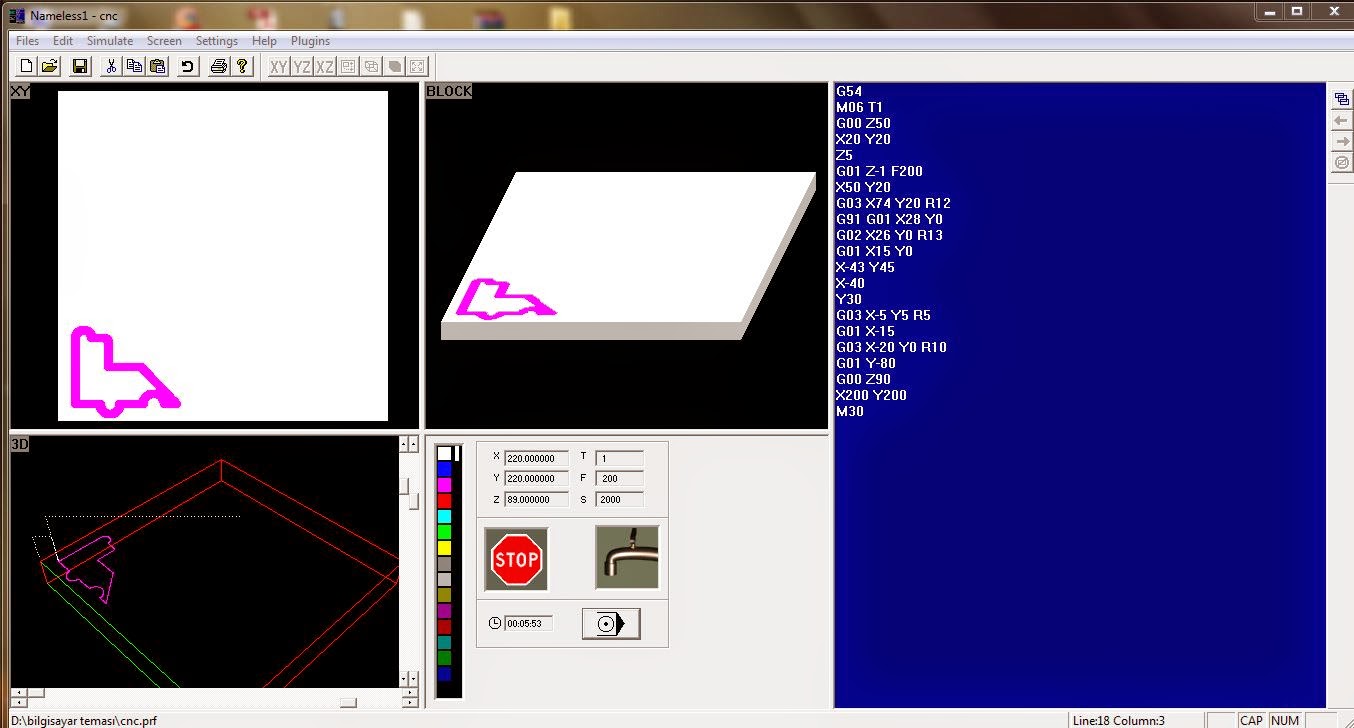The image size is (1354, 728).
Task: Click the CAP indicator in the status bar
Action: (1251, 720)
